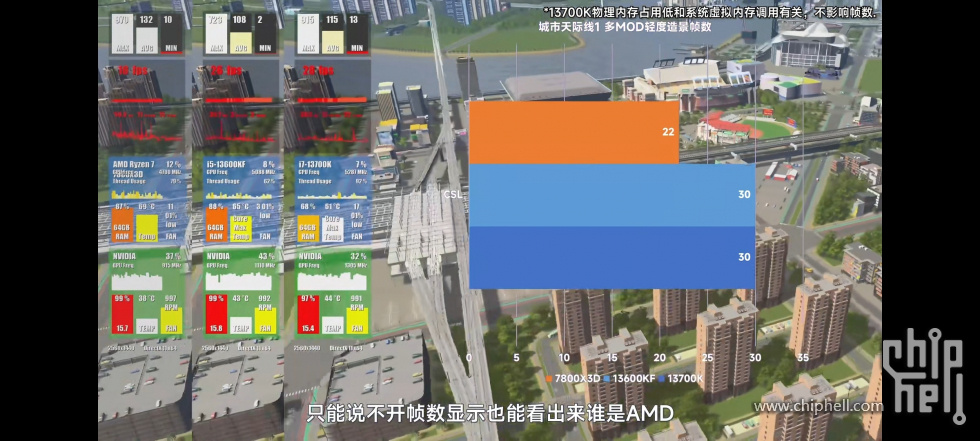Click the AVG 132 box in the Ryzen panel

(146, 34)
